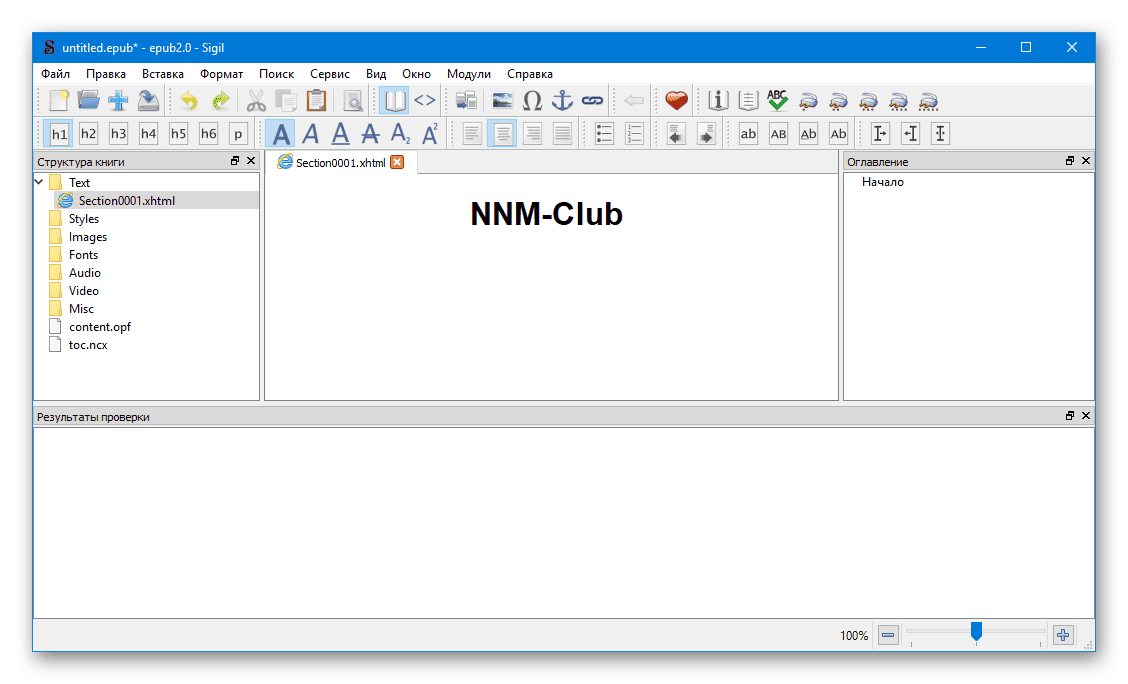Open the Формат menu
1128x684 pixels.
pos(222,74)
